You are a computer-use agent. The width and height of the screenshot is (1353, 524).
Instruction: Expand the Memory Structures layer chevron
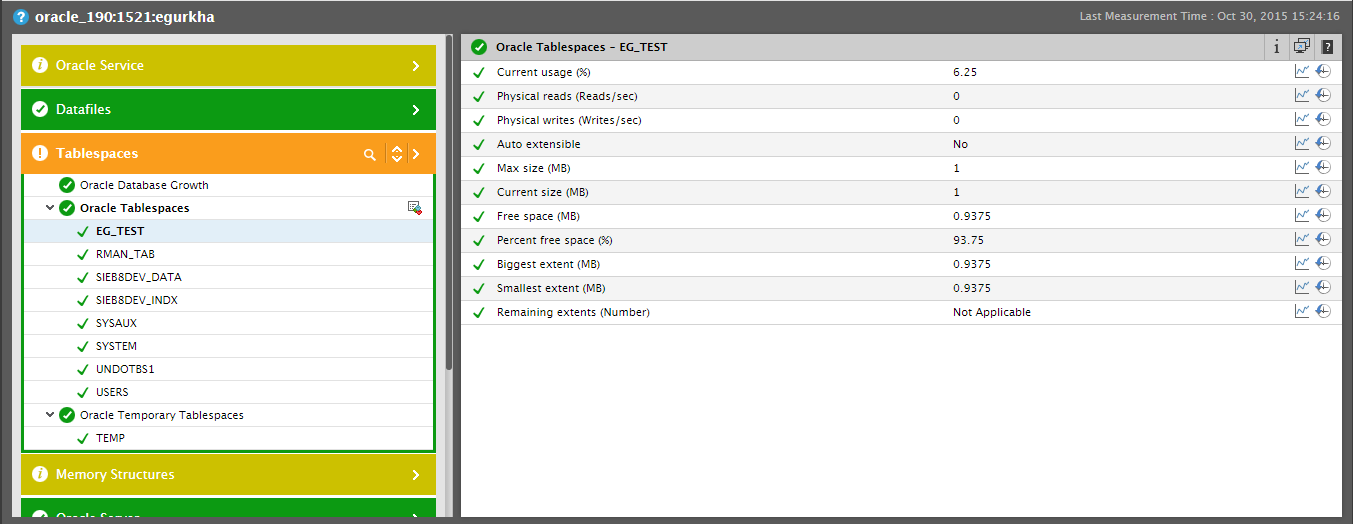coord(416,475)
